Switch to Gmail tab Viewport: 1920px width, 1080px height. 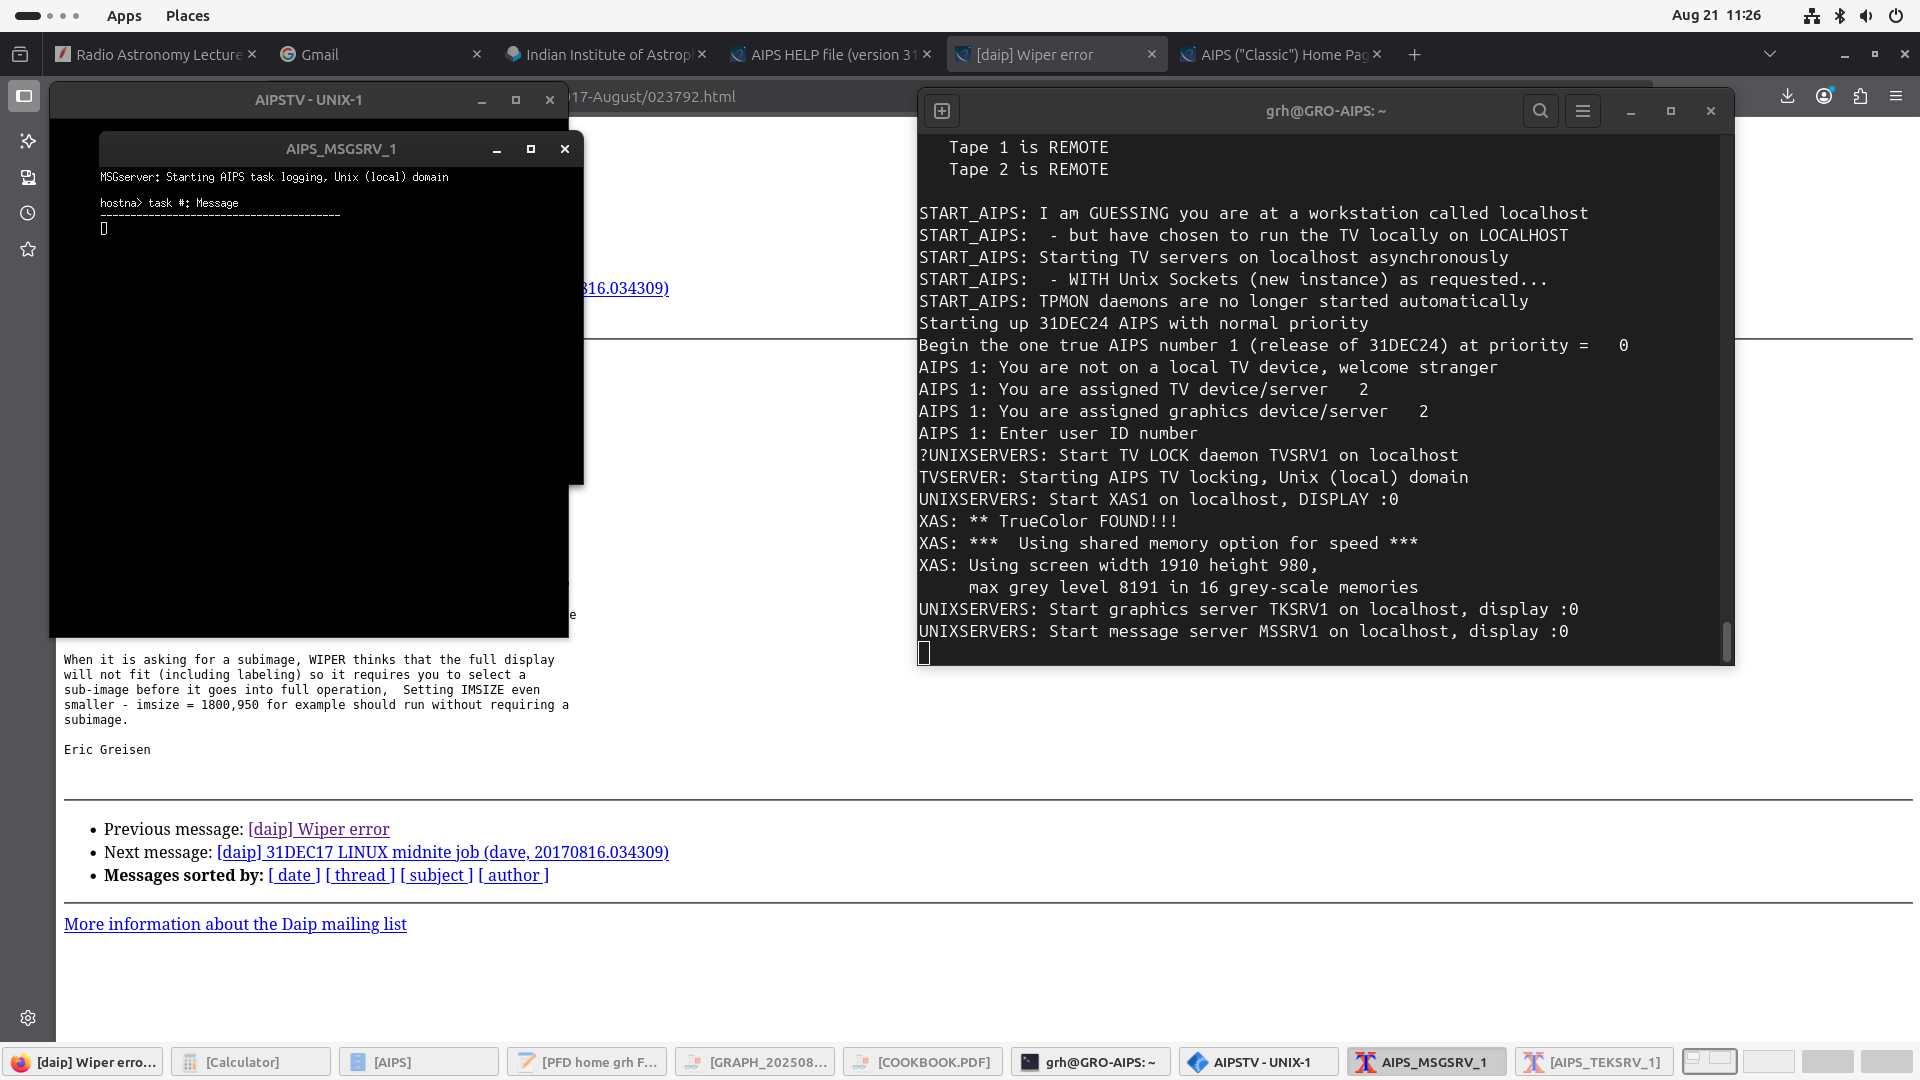click(x=320, y=54)
